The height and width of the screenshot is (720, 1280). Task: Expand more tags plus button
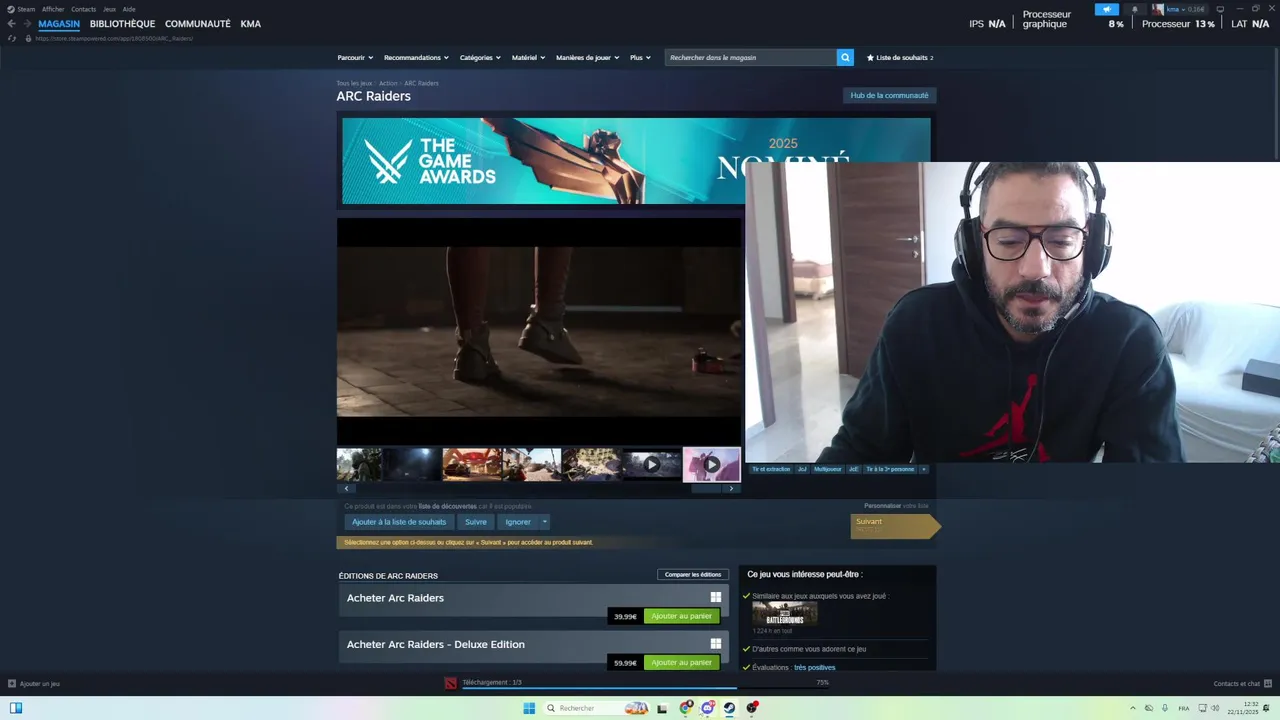pyautogui.click(x=923, y=469)
